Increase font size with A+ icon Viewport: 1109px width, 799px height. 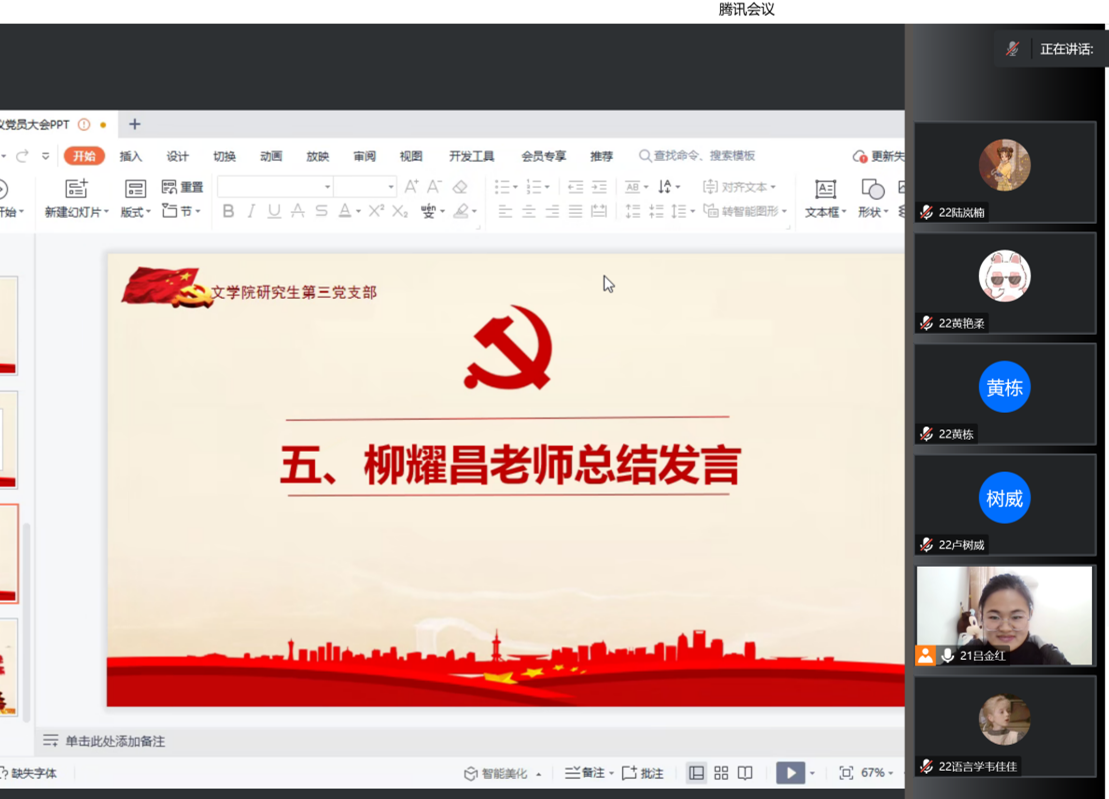coord(412,187)
